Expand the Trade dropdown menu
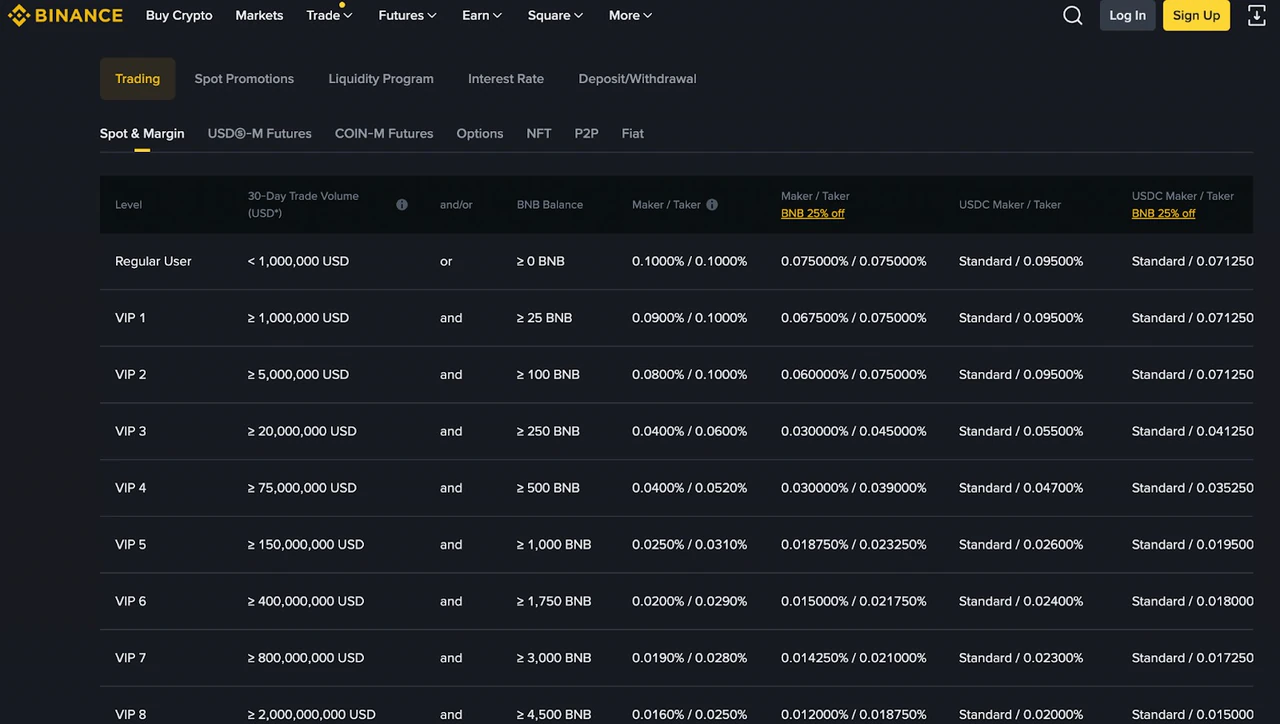Screen dimensions: 1280x724 click(329, 15)
